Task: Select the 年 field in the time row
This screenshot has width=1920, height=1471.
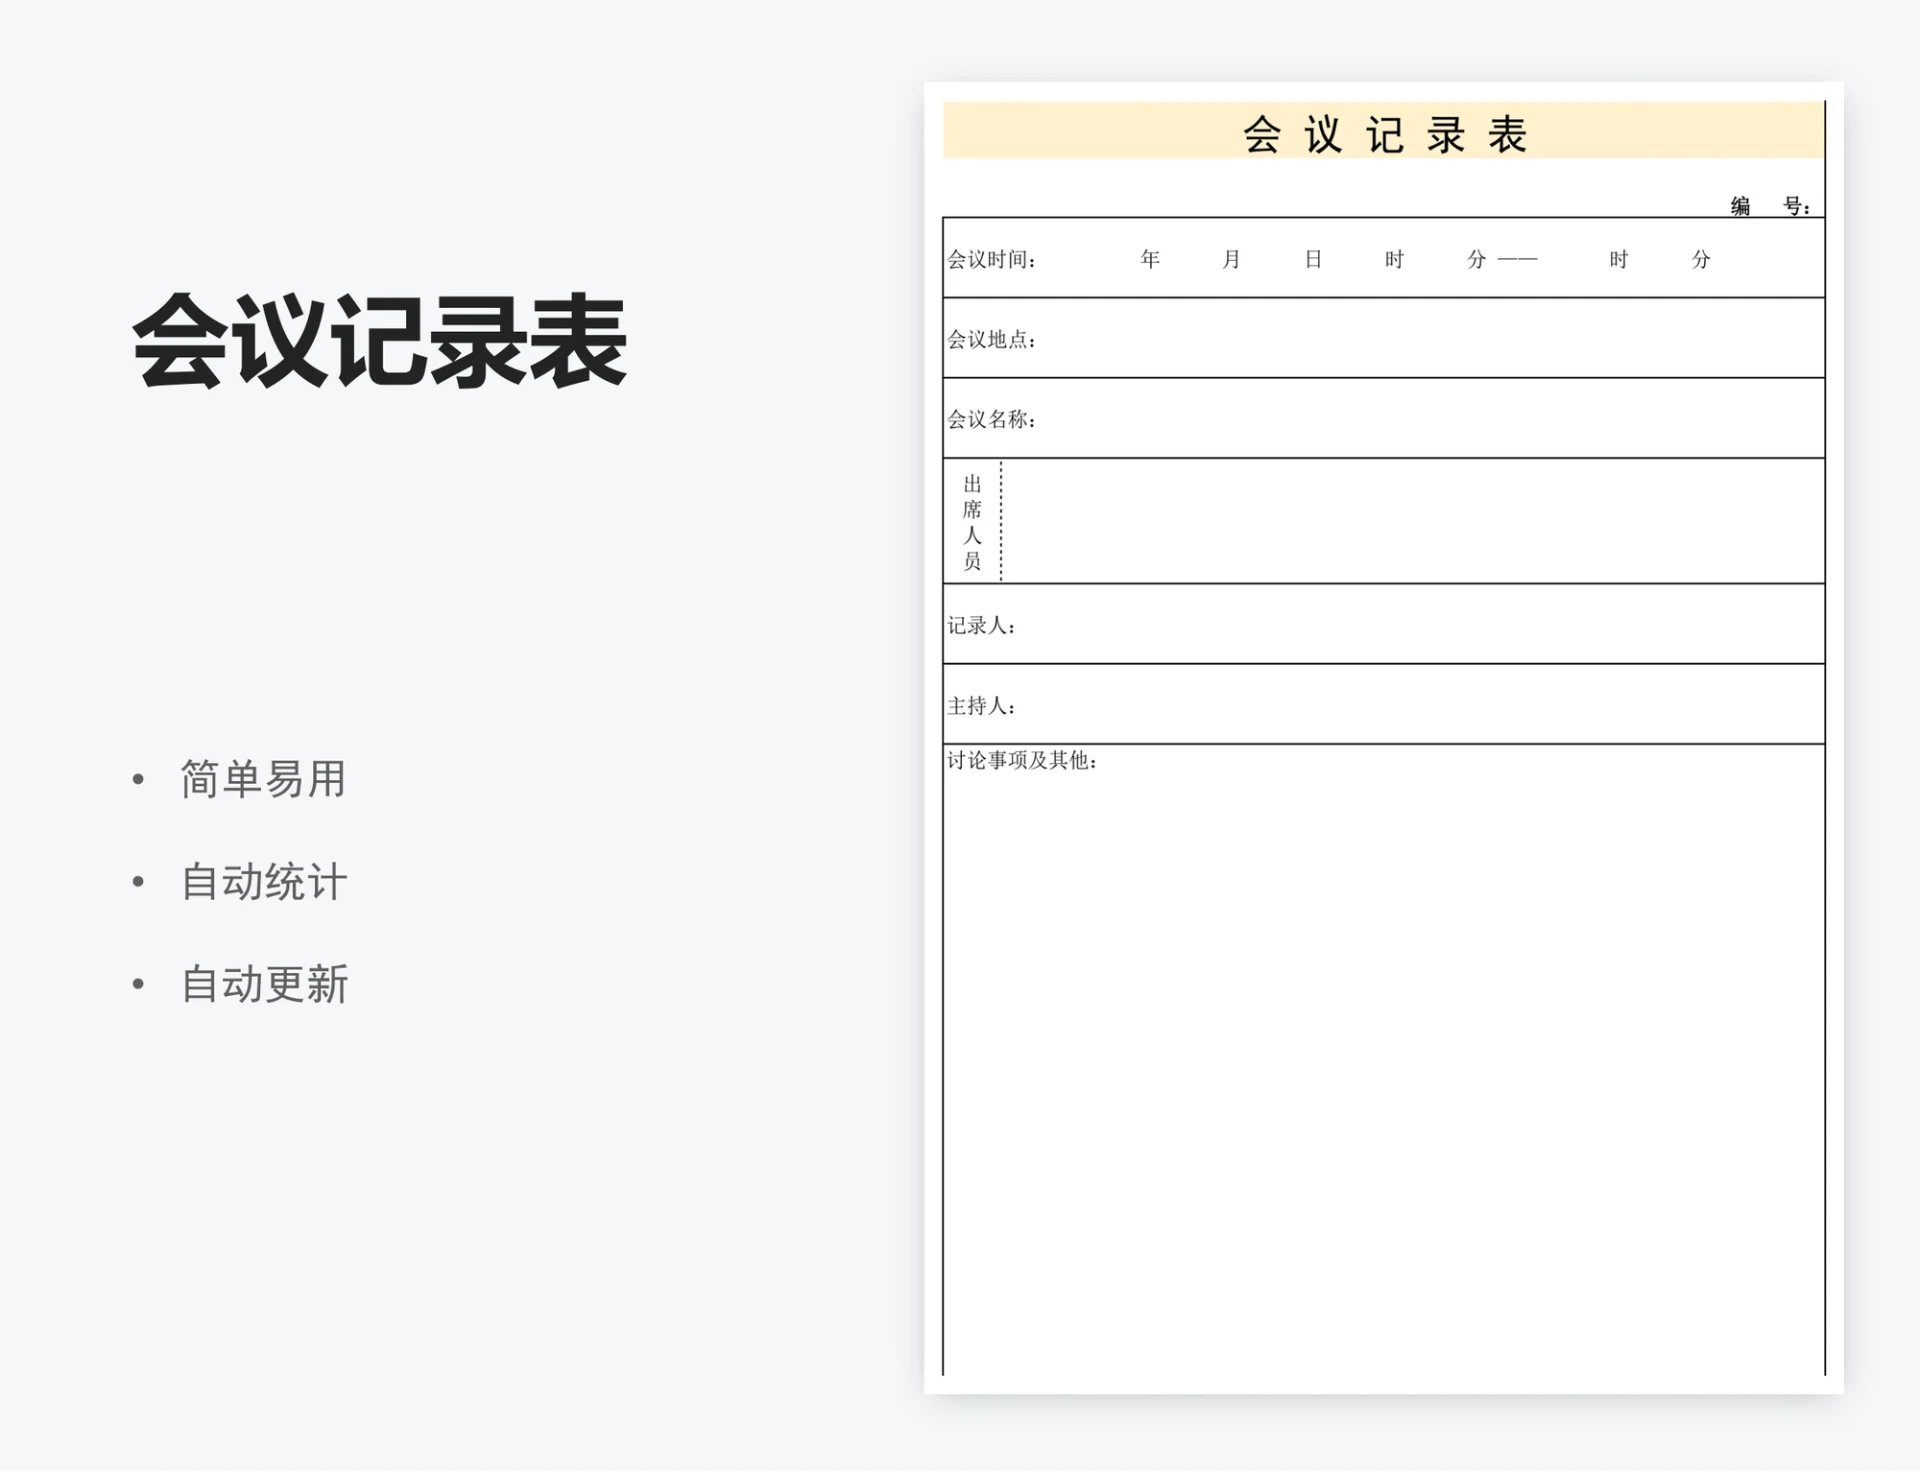Action: click(1150, 258)
